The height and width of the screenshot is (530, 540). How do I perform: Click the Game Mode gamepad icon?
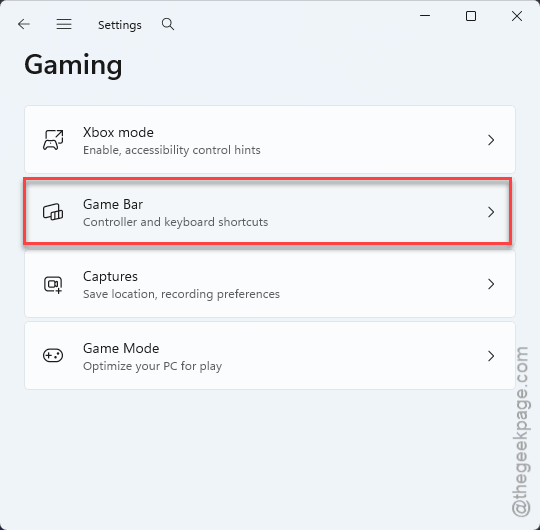[53, 355]
